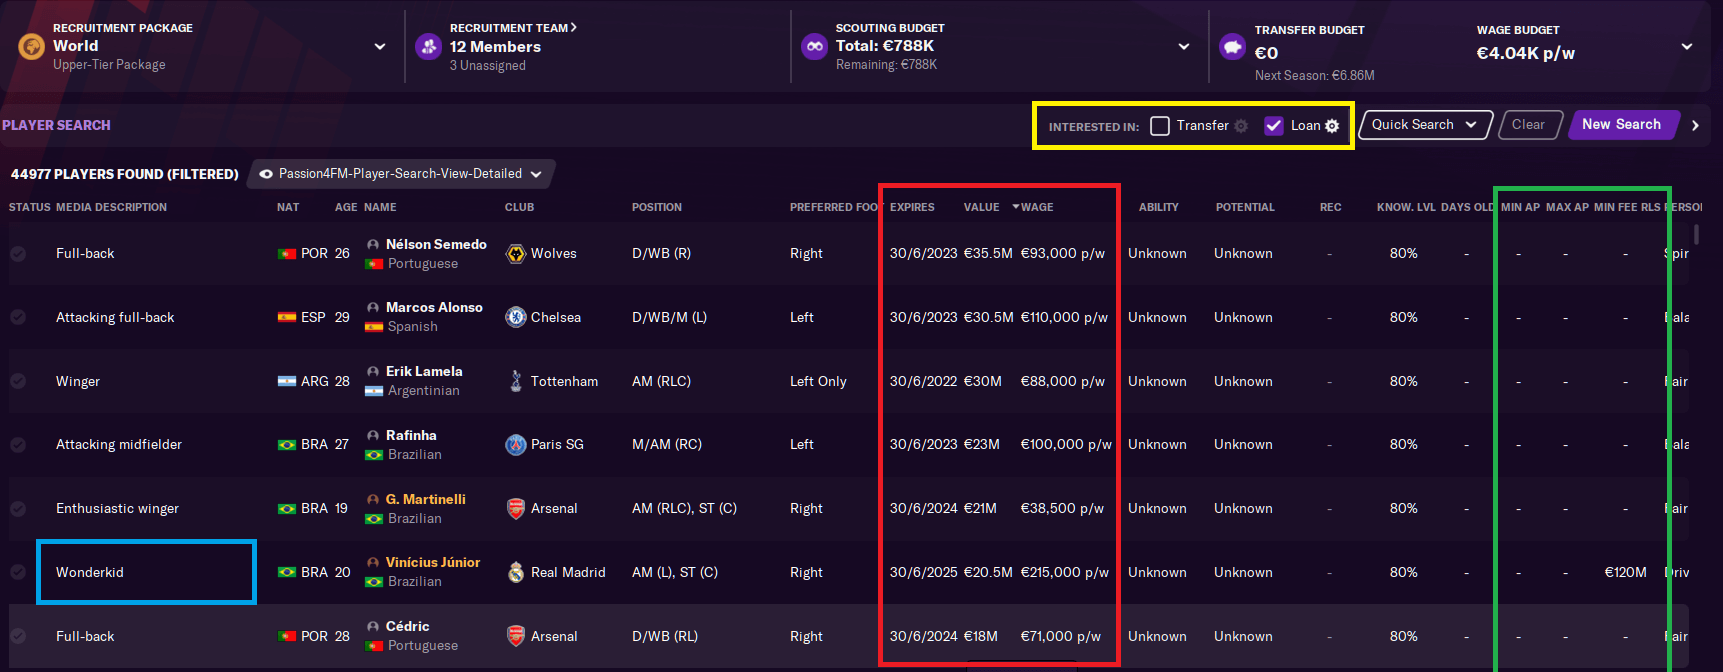Click the Recruitment Team members icon

pos(429,46)
